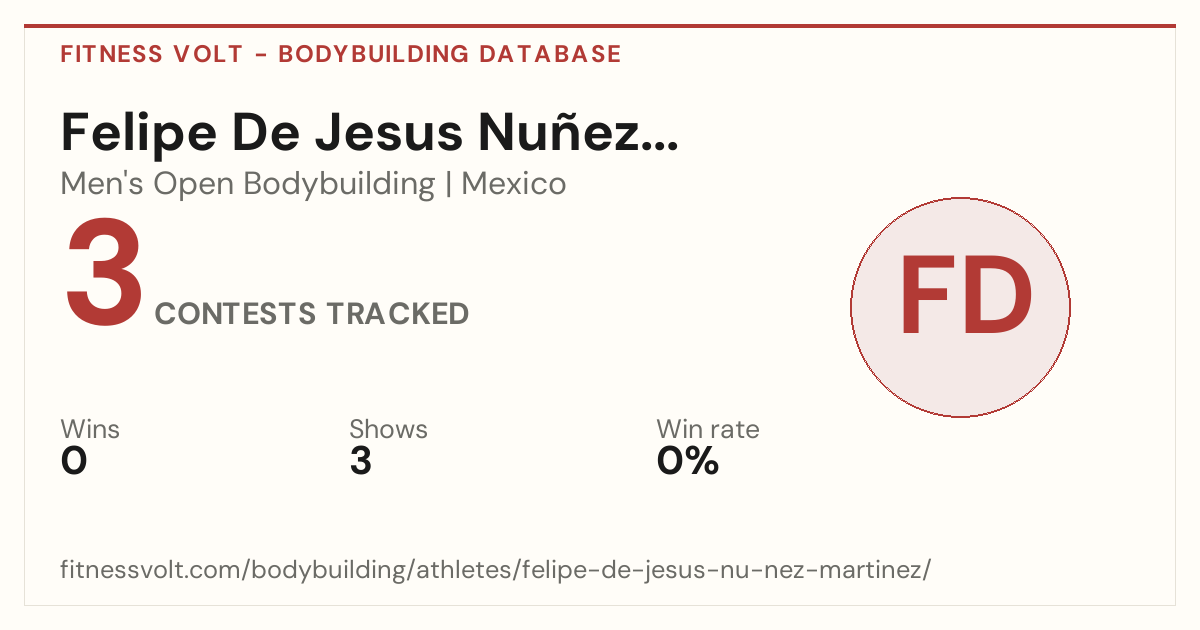Image resolution: width=1200 pixels, height=630 pixels.
Task: Click the Shows stat label
Action: coord(388,429)
